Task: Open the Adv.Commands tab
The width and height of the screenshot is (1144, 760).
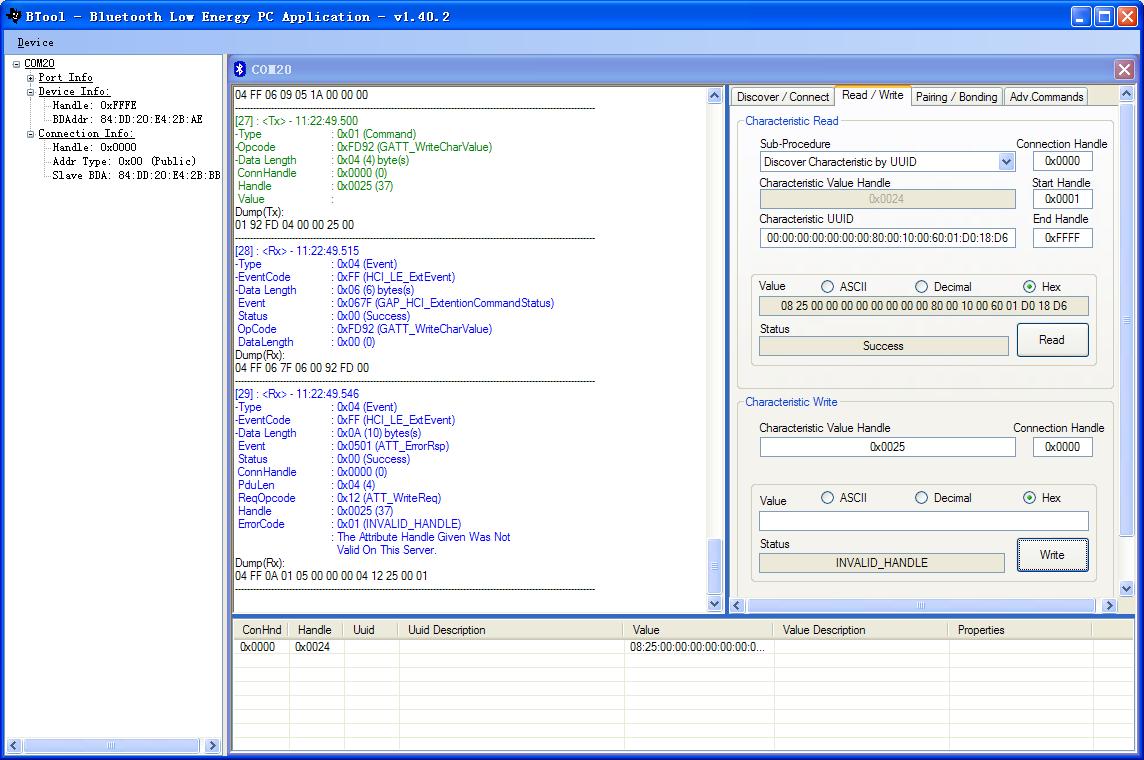Action: point(1046,96)
